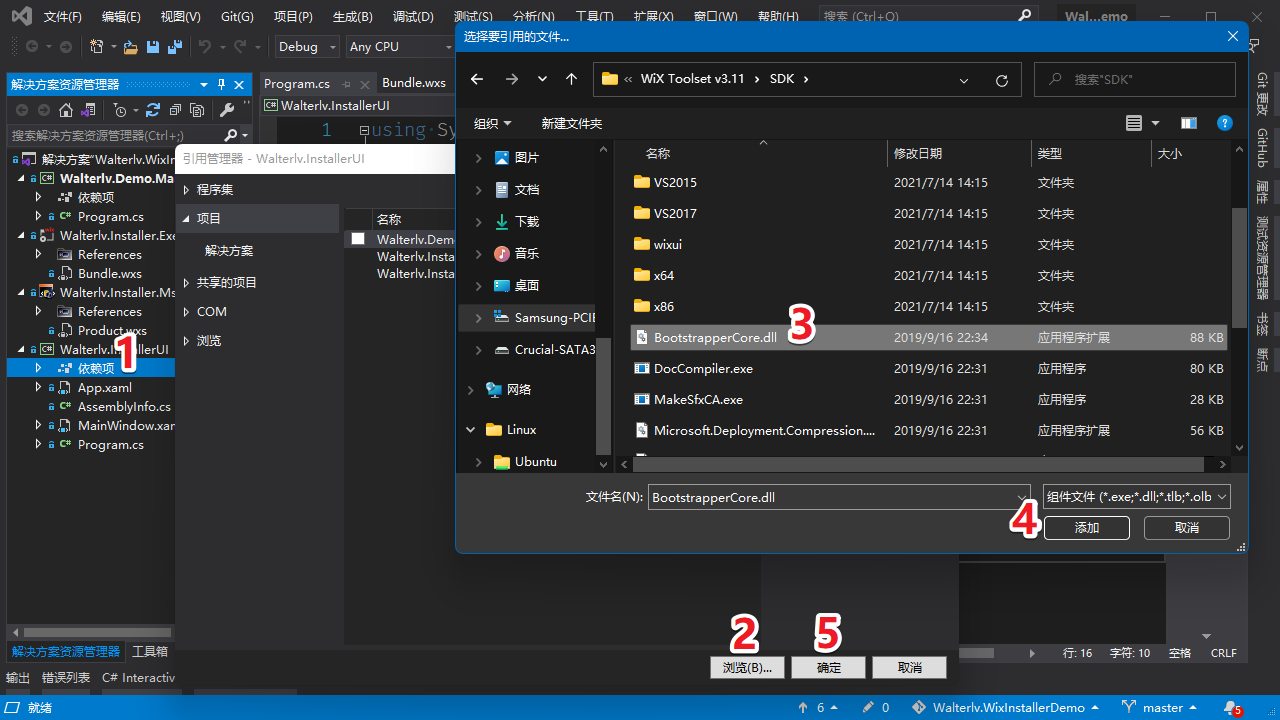Screen dimensions: 1280x720
Task: Expand the Ubuntu folder in navigation tree
Action: coord(478,462)
